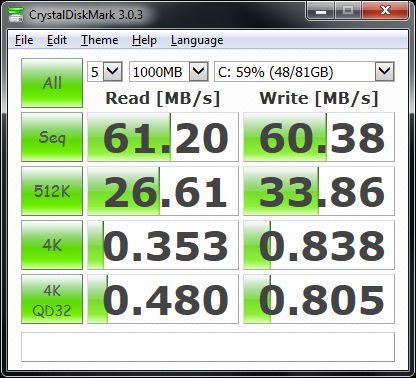Start the 512K random test
Image resolution: width=416 pixels, height=378 pixels.
tap(52, 191)
